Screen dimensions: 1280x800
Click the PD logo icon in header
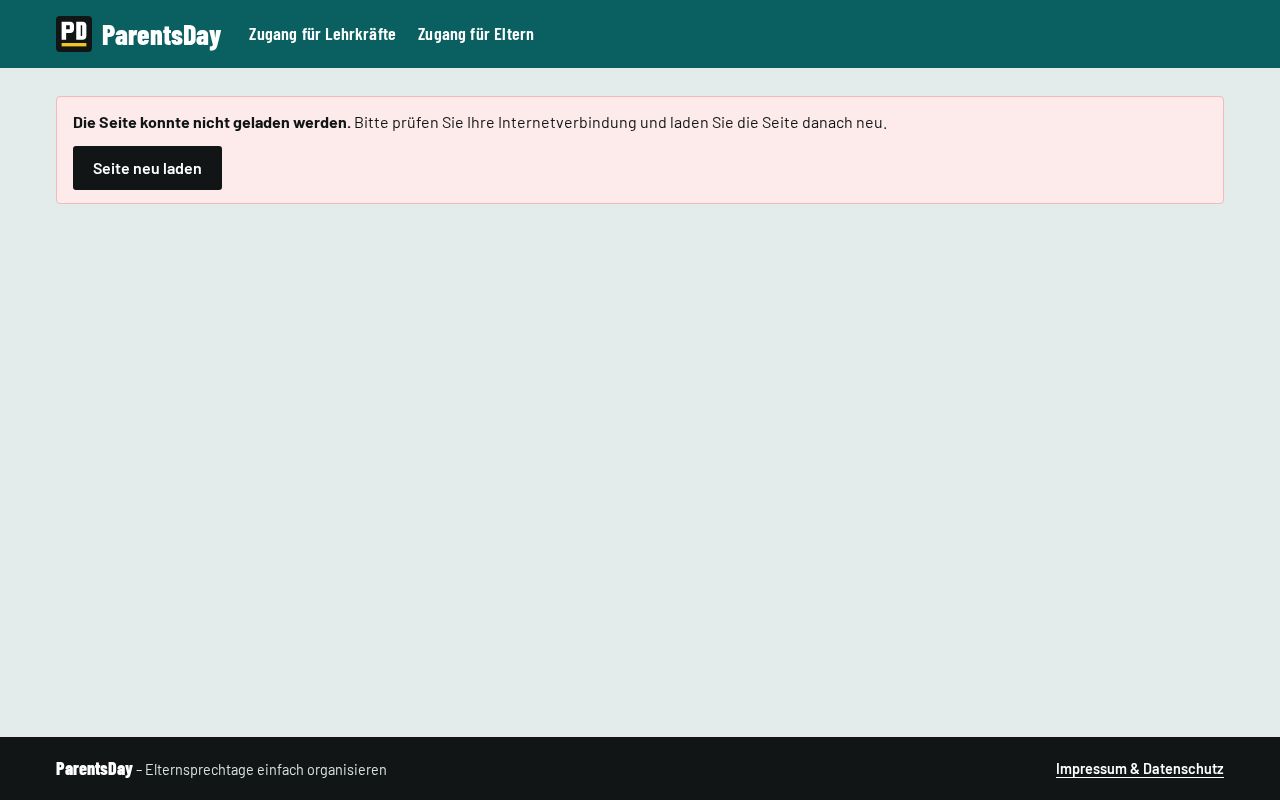point(74,34)
